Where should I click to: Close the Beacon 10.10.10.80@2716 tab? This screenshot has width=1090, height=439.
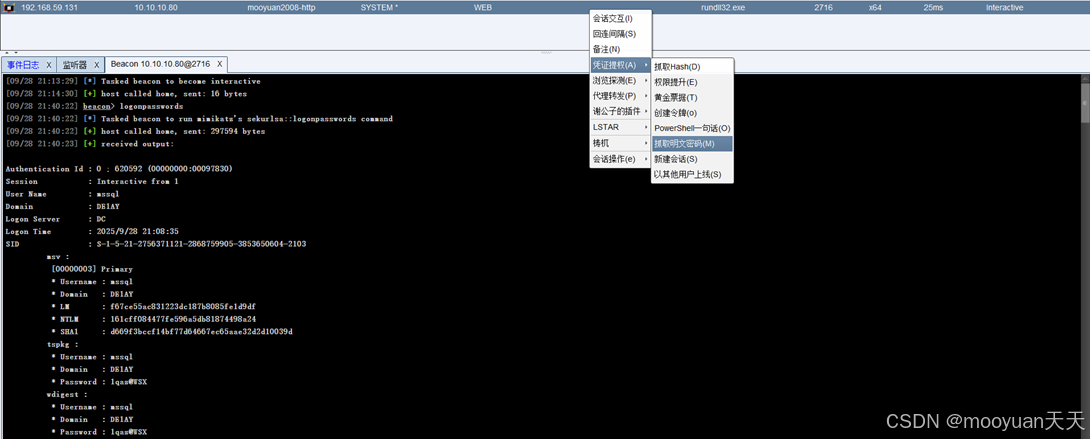pyautogui.click(x=219, y=64)
